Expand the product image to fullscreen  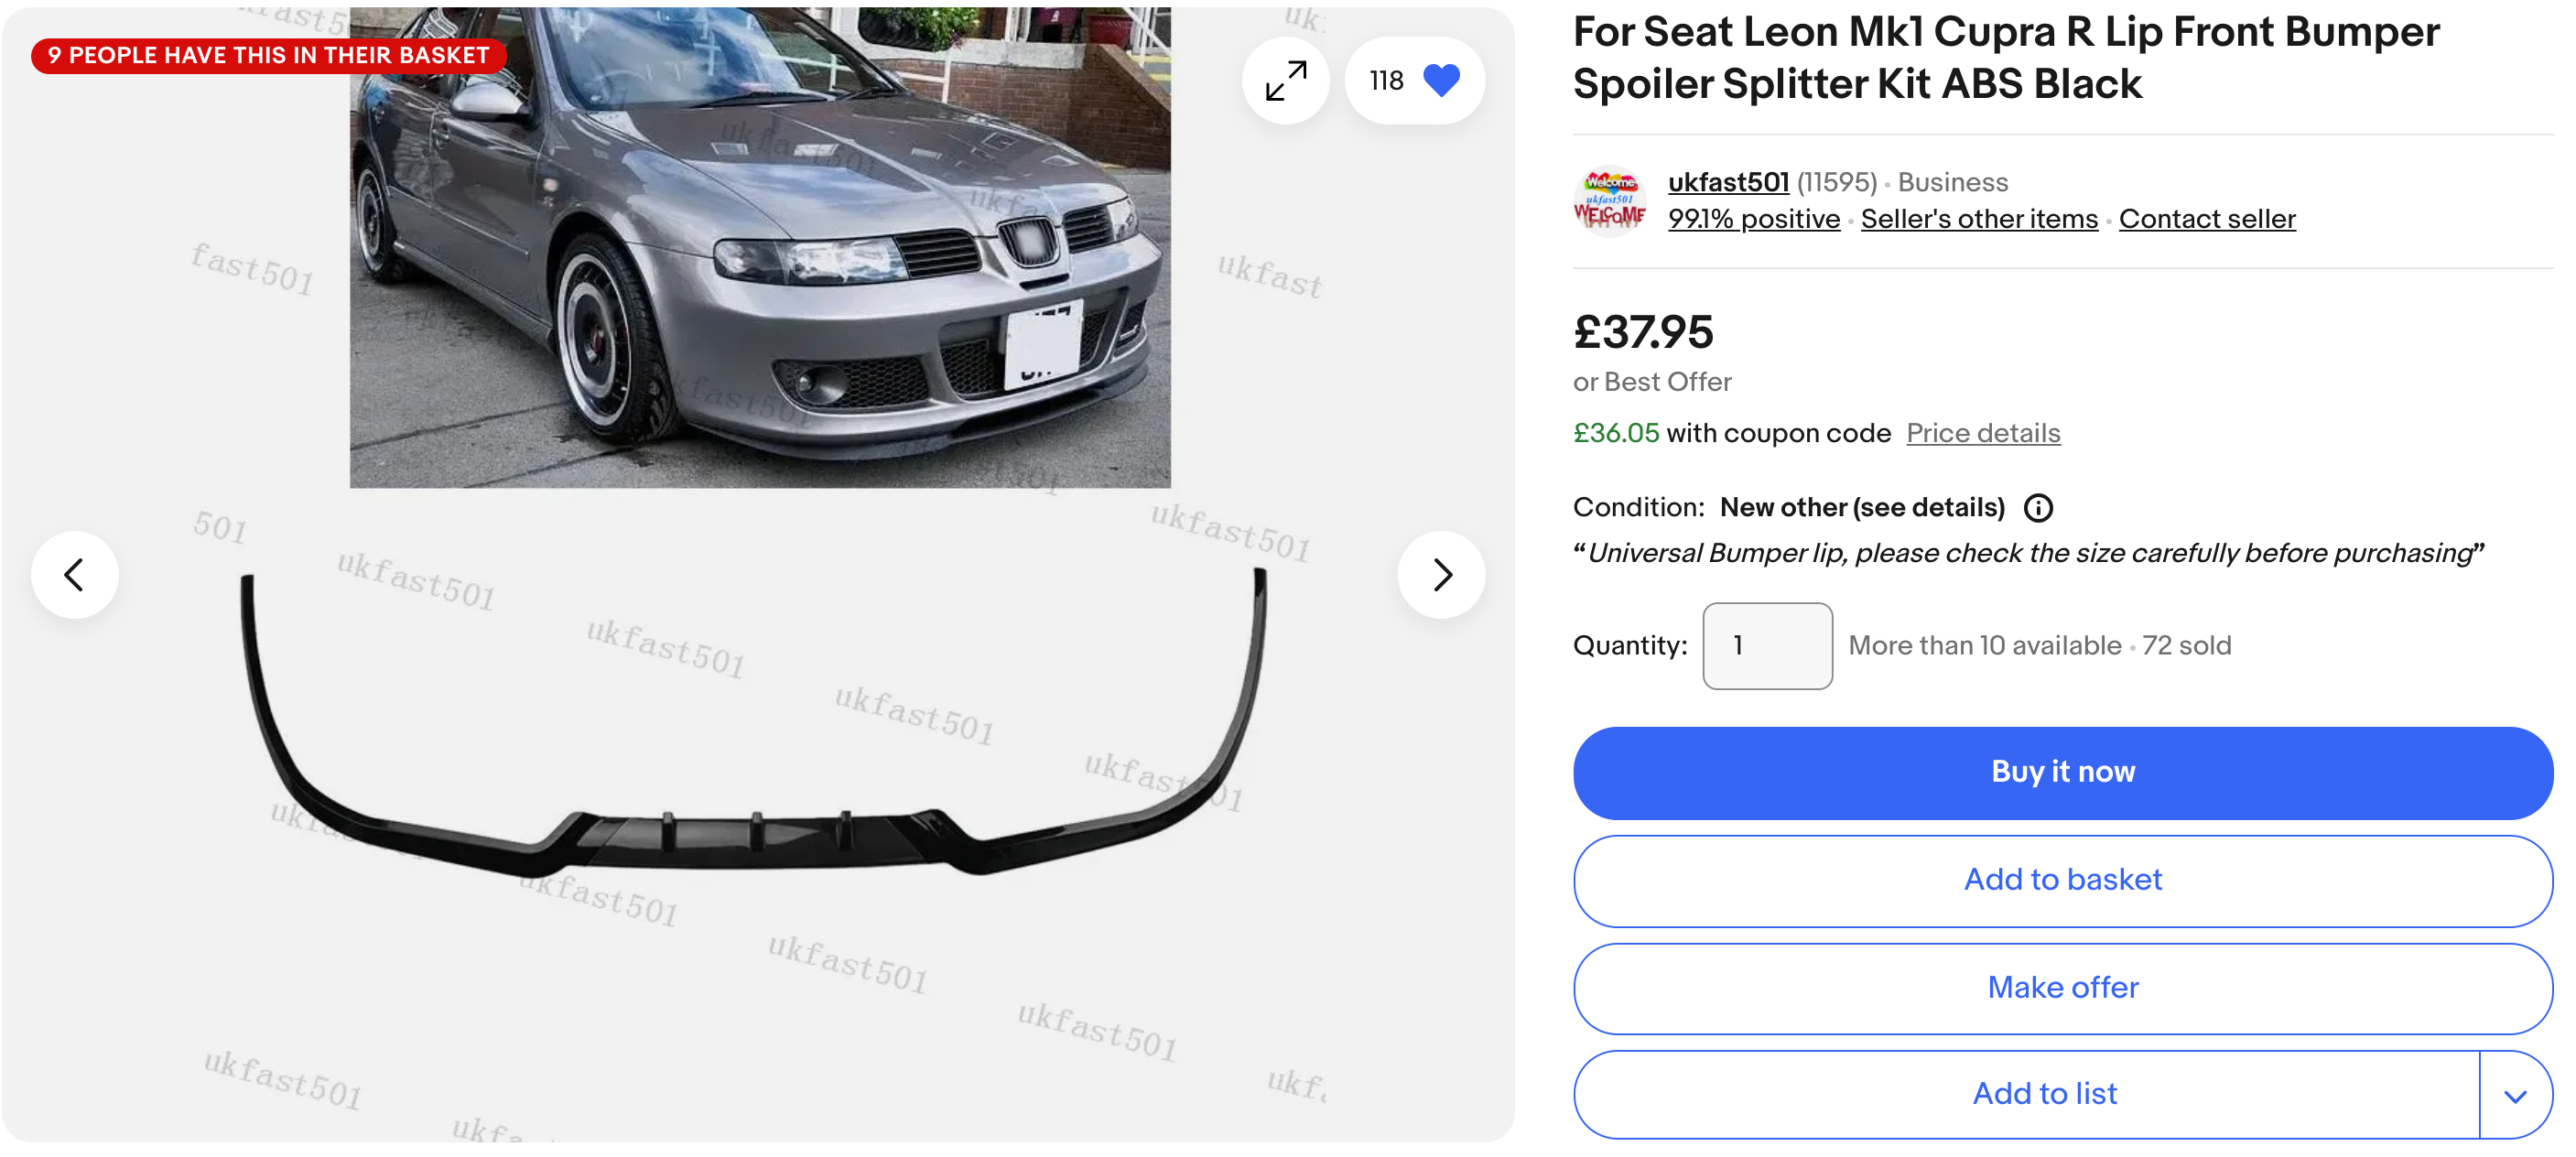click(1285, 81)
